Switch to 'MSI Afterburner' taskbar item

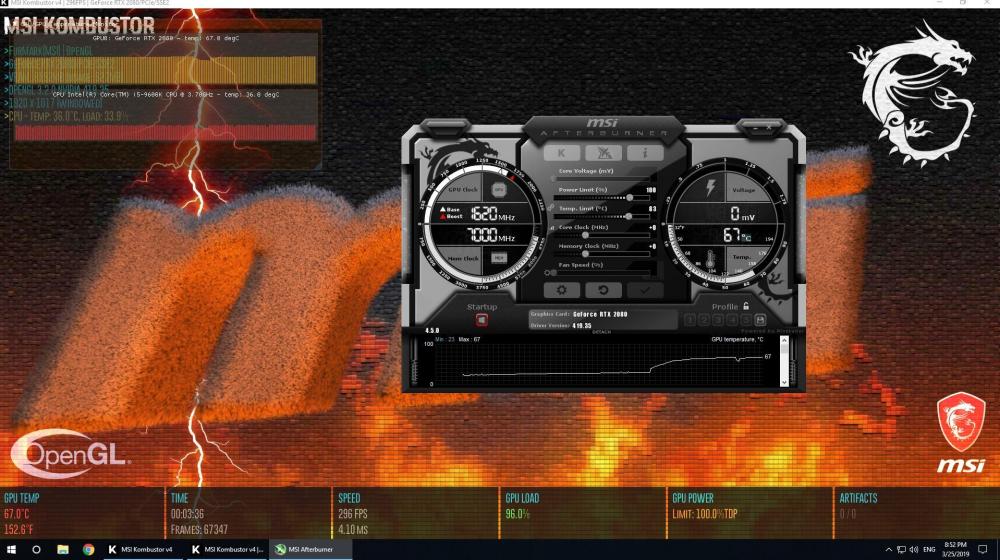pos(311,549)
